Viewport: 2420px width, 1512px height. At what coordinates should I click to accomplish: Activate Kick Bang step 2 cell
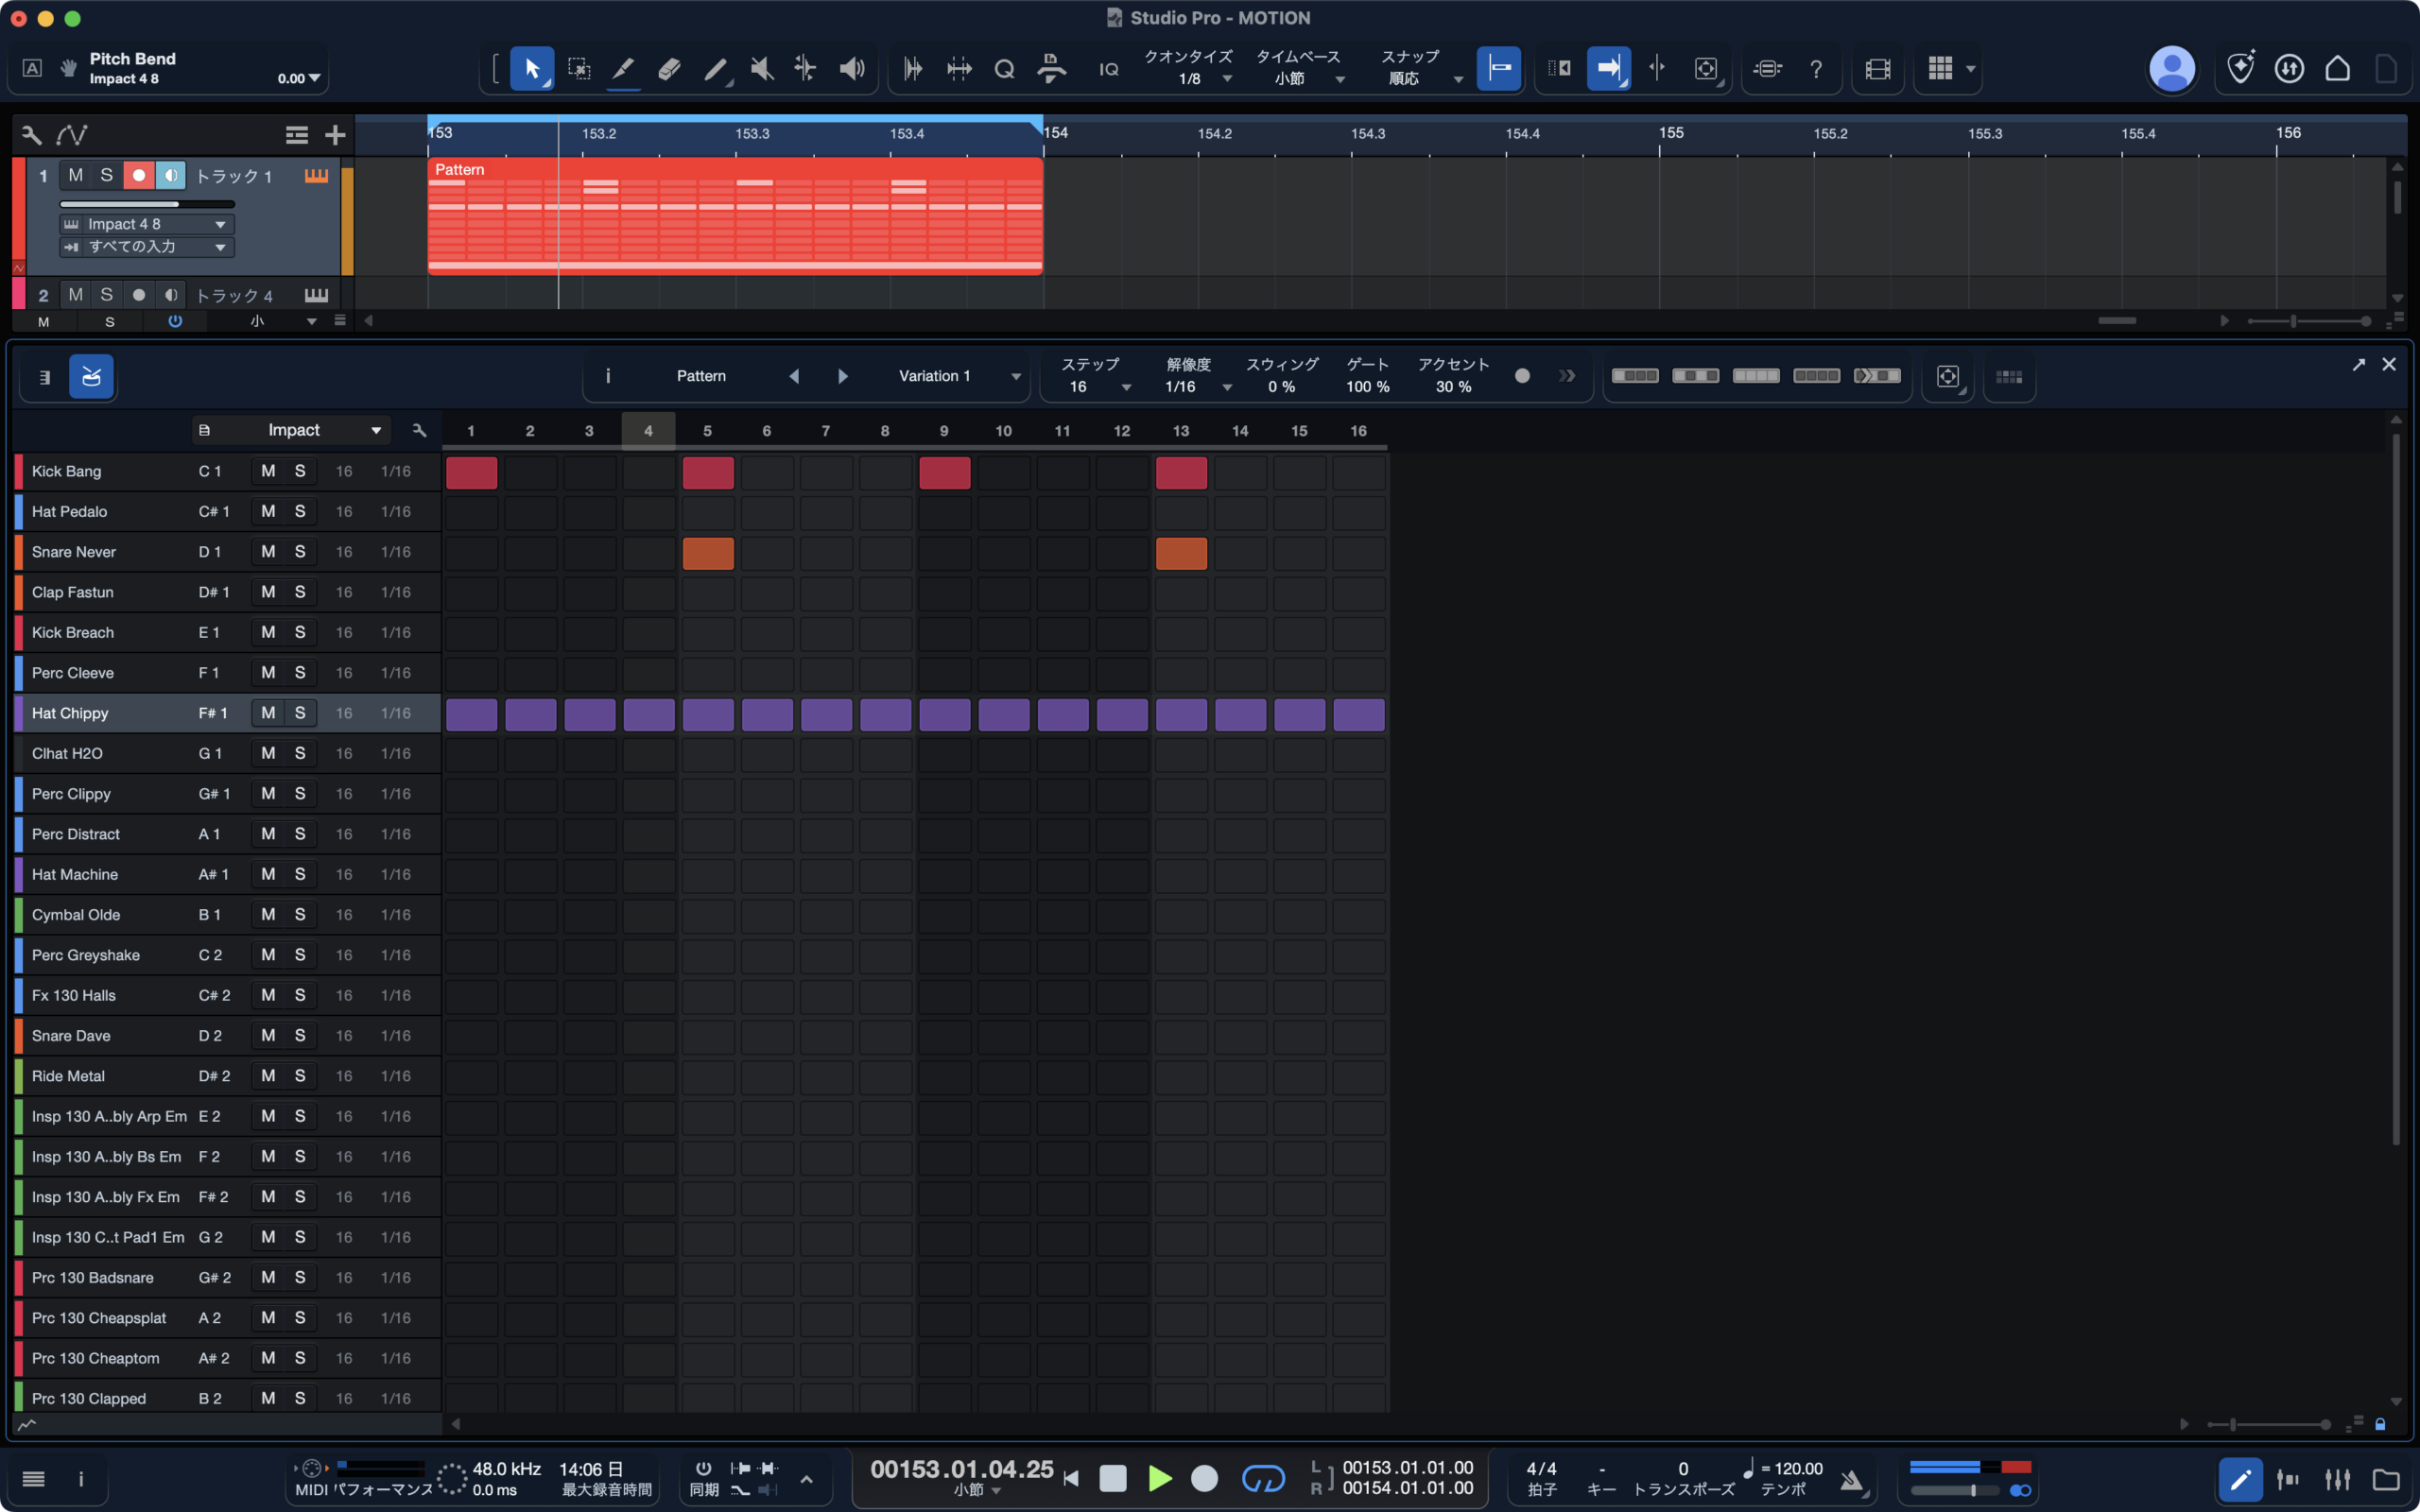[x=530, y=473]
